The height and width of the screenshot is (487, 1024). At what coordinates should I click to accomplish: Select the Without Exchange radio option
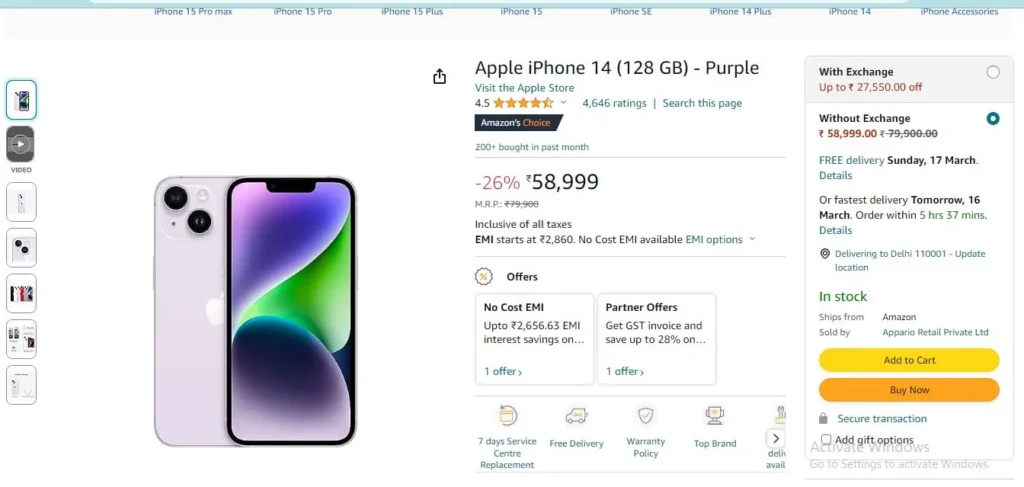(x=993, y=119)
